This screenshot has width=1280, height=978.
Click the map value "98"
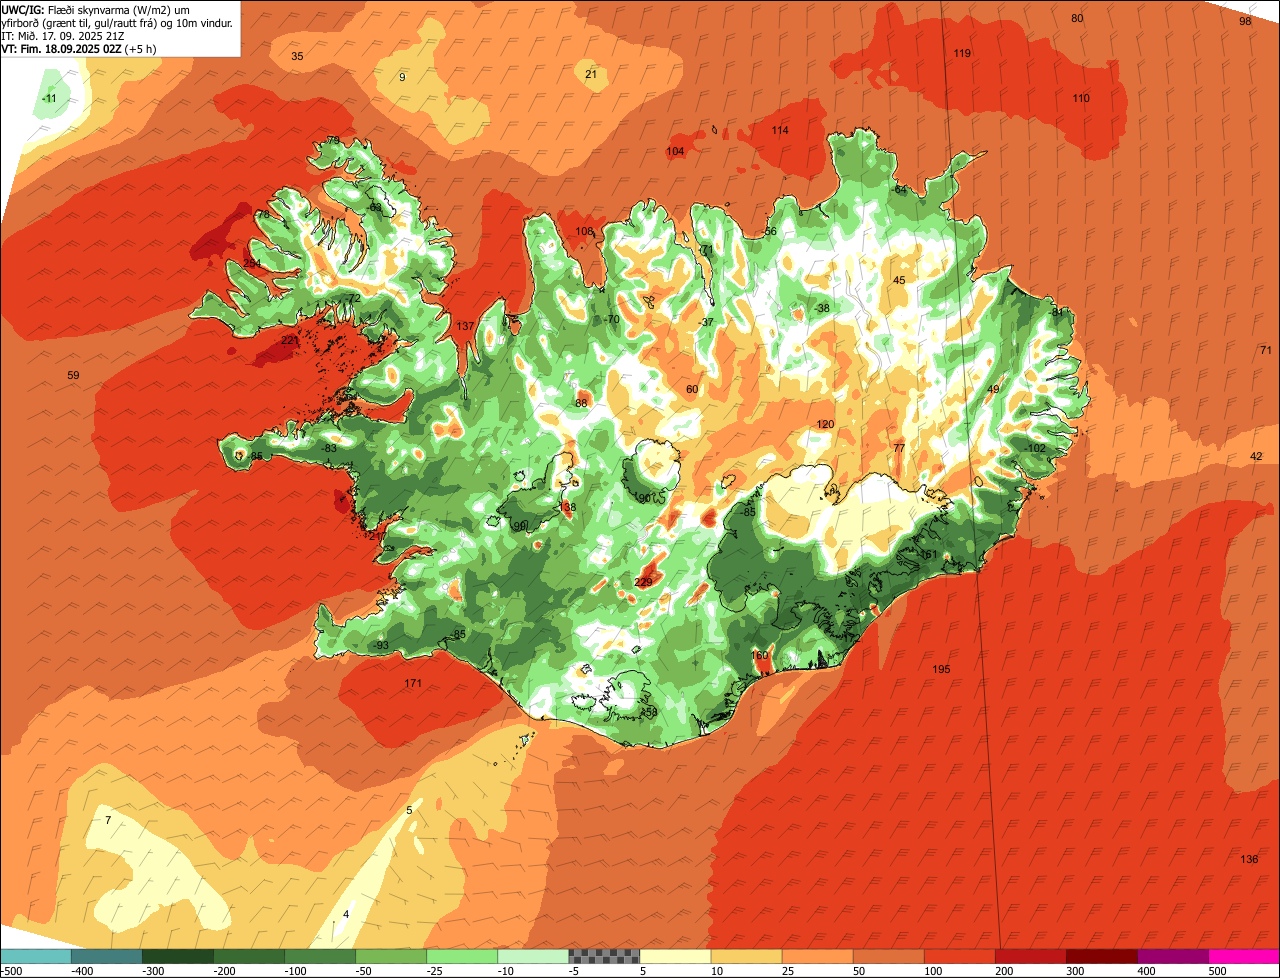coord(1245,21)
